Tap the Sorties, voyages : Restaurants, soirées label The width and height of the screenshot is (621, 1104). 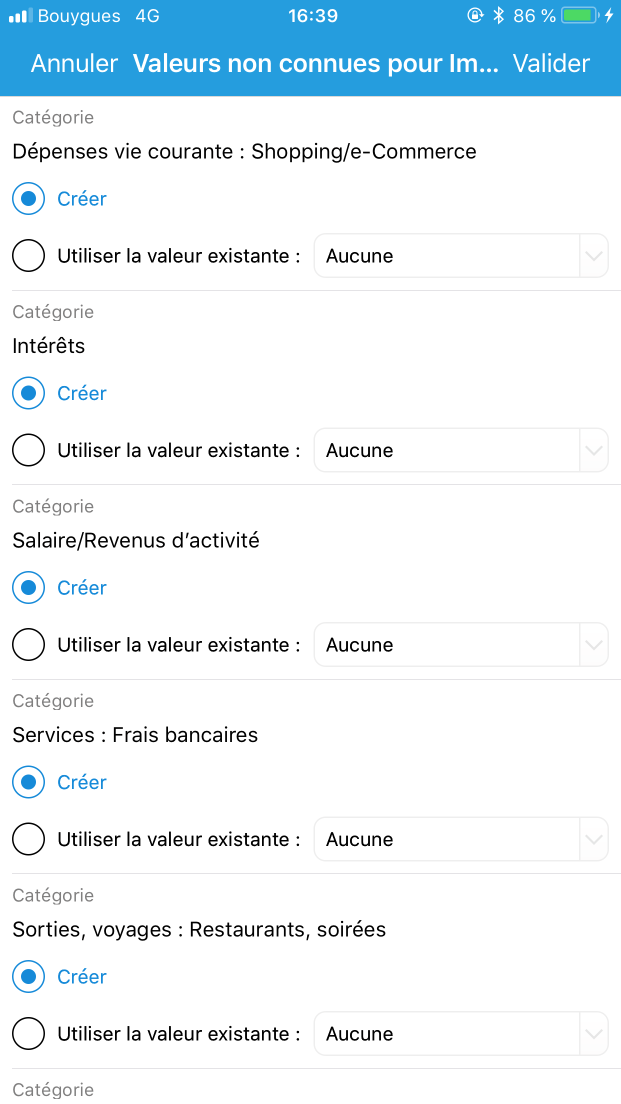[199, 929]
